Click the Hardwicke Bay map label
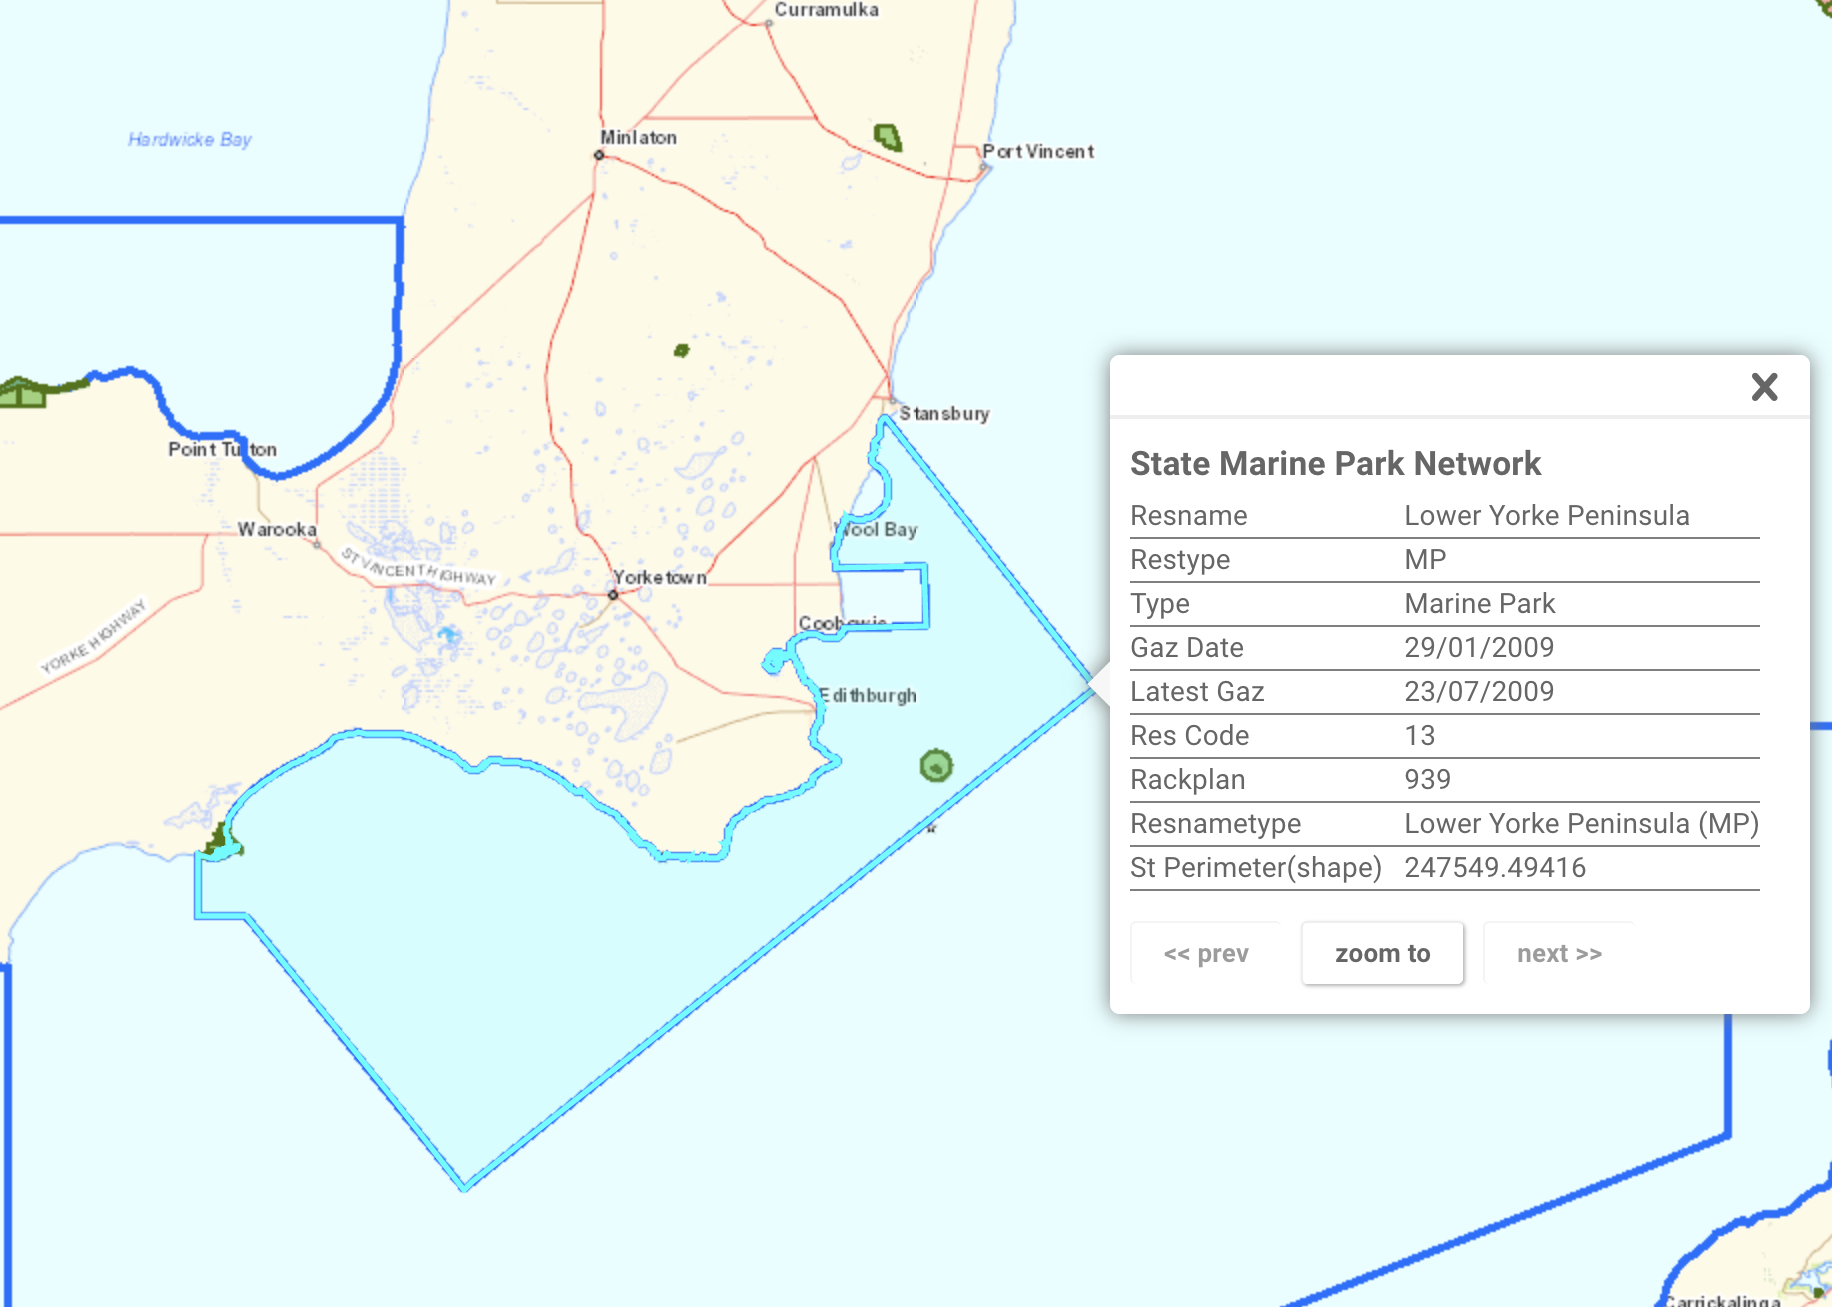This screenshot has height=1307, width=1832. 189,140
